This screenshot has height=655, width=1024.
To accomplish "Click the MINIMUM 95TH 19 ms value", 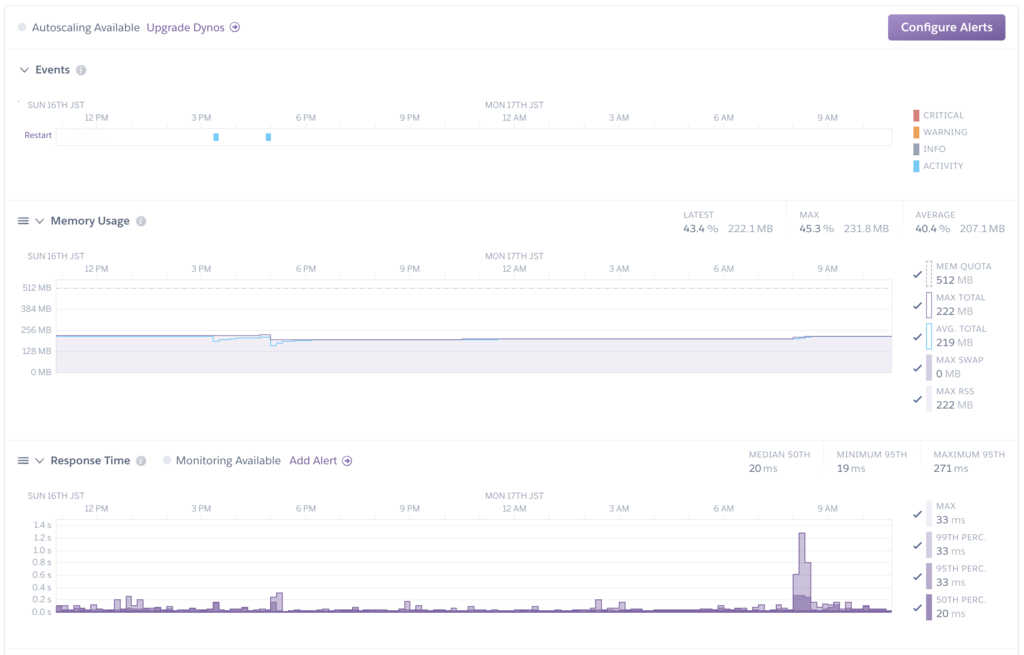I will (851, 468).
